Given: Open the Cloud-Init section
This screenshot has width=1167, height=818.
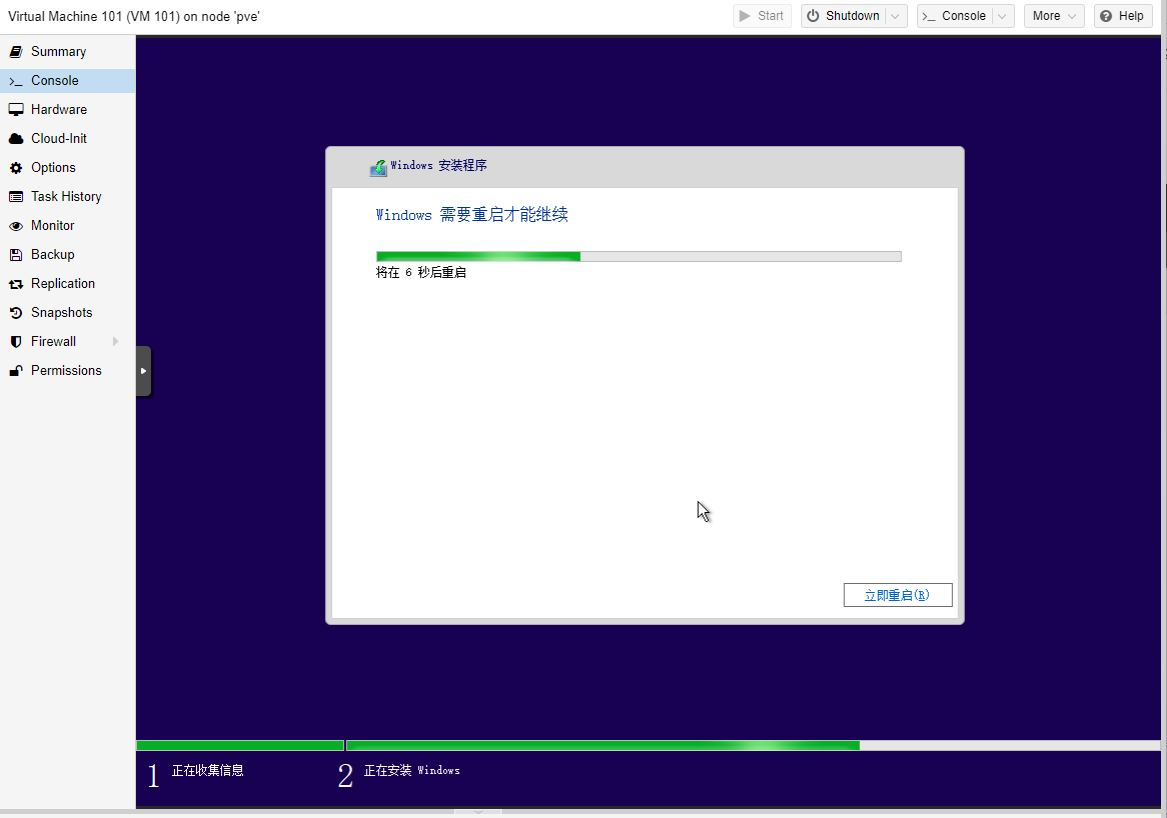Looking at the screenshot, I should tap(67, 138).
